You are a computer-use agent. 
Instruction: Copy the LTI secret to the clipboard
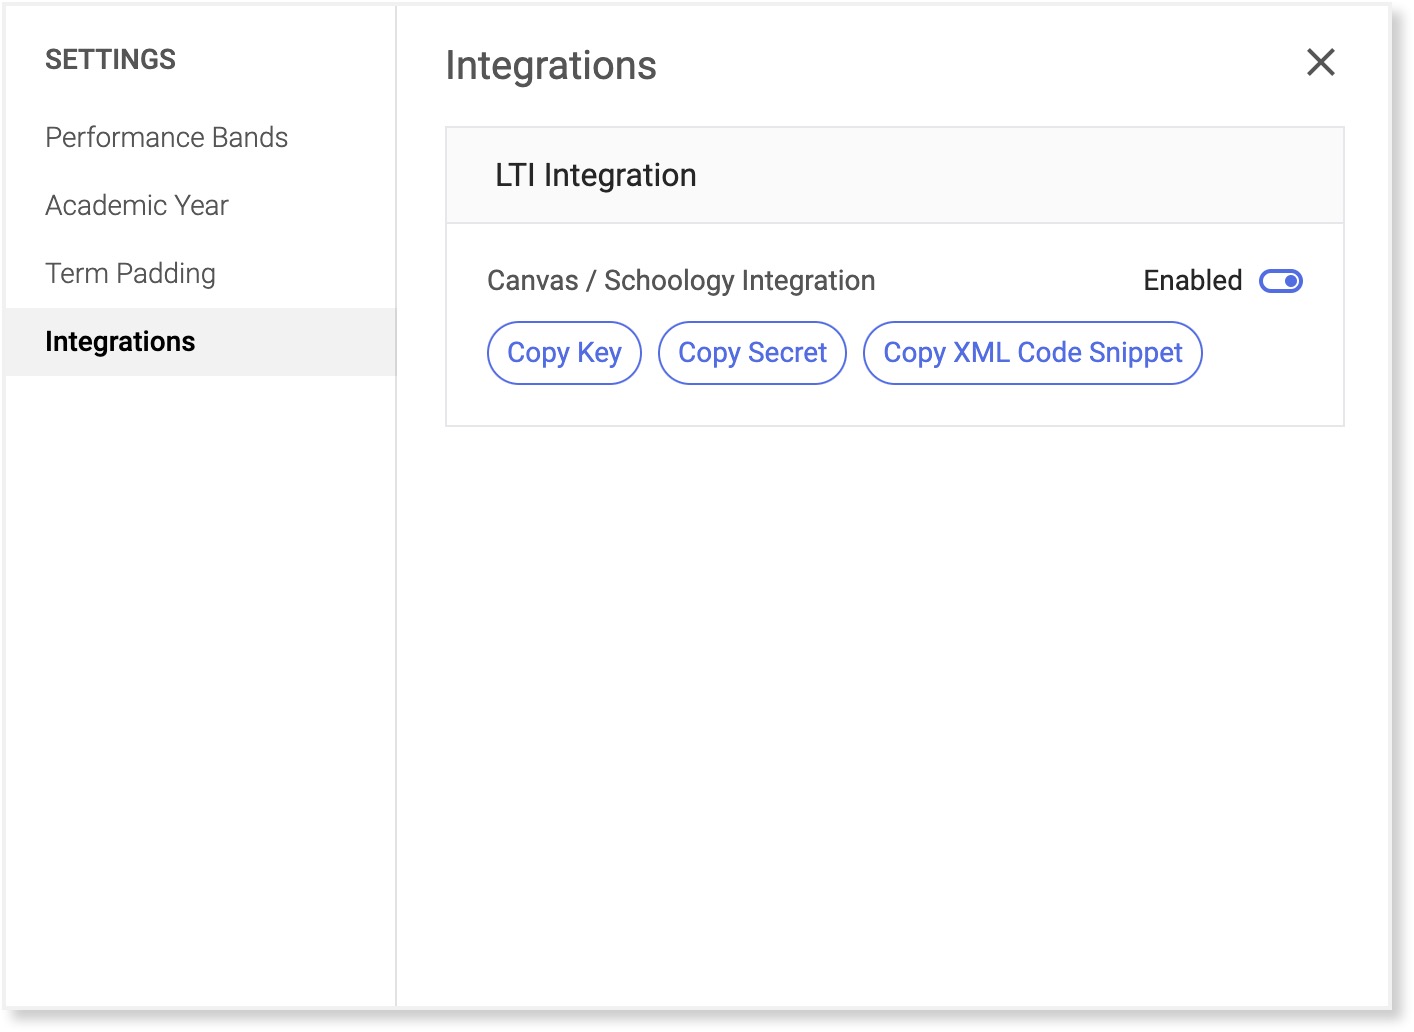click(x=752, y=353)
